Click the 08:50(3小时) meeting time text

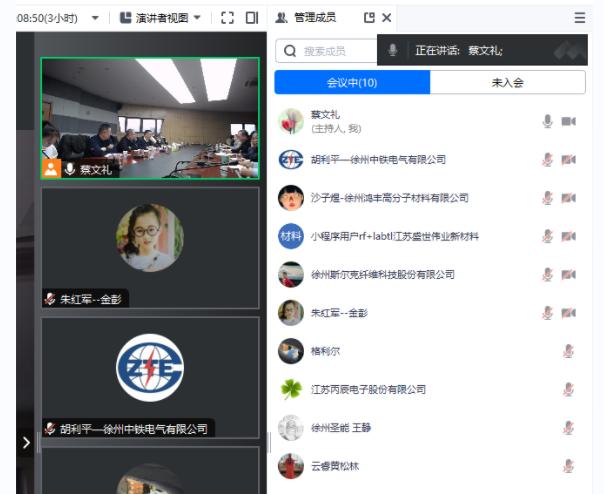coord(47,18)
